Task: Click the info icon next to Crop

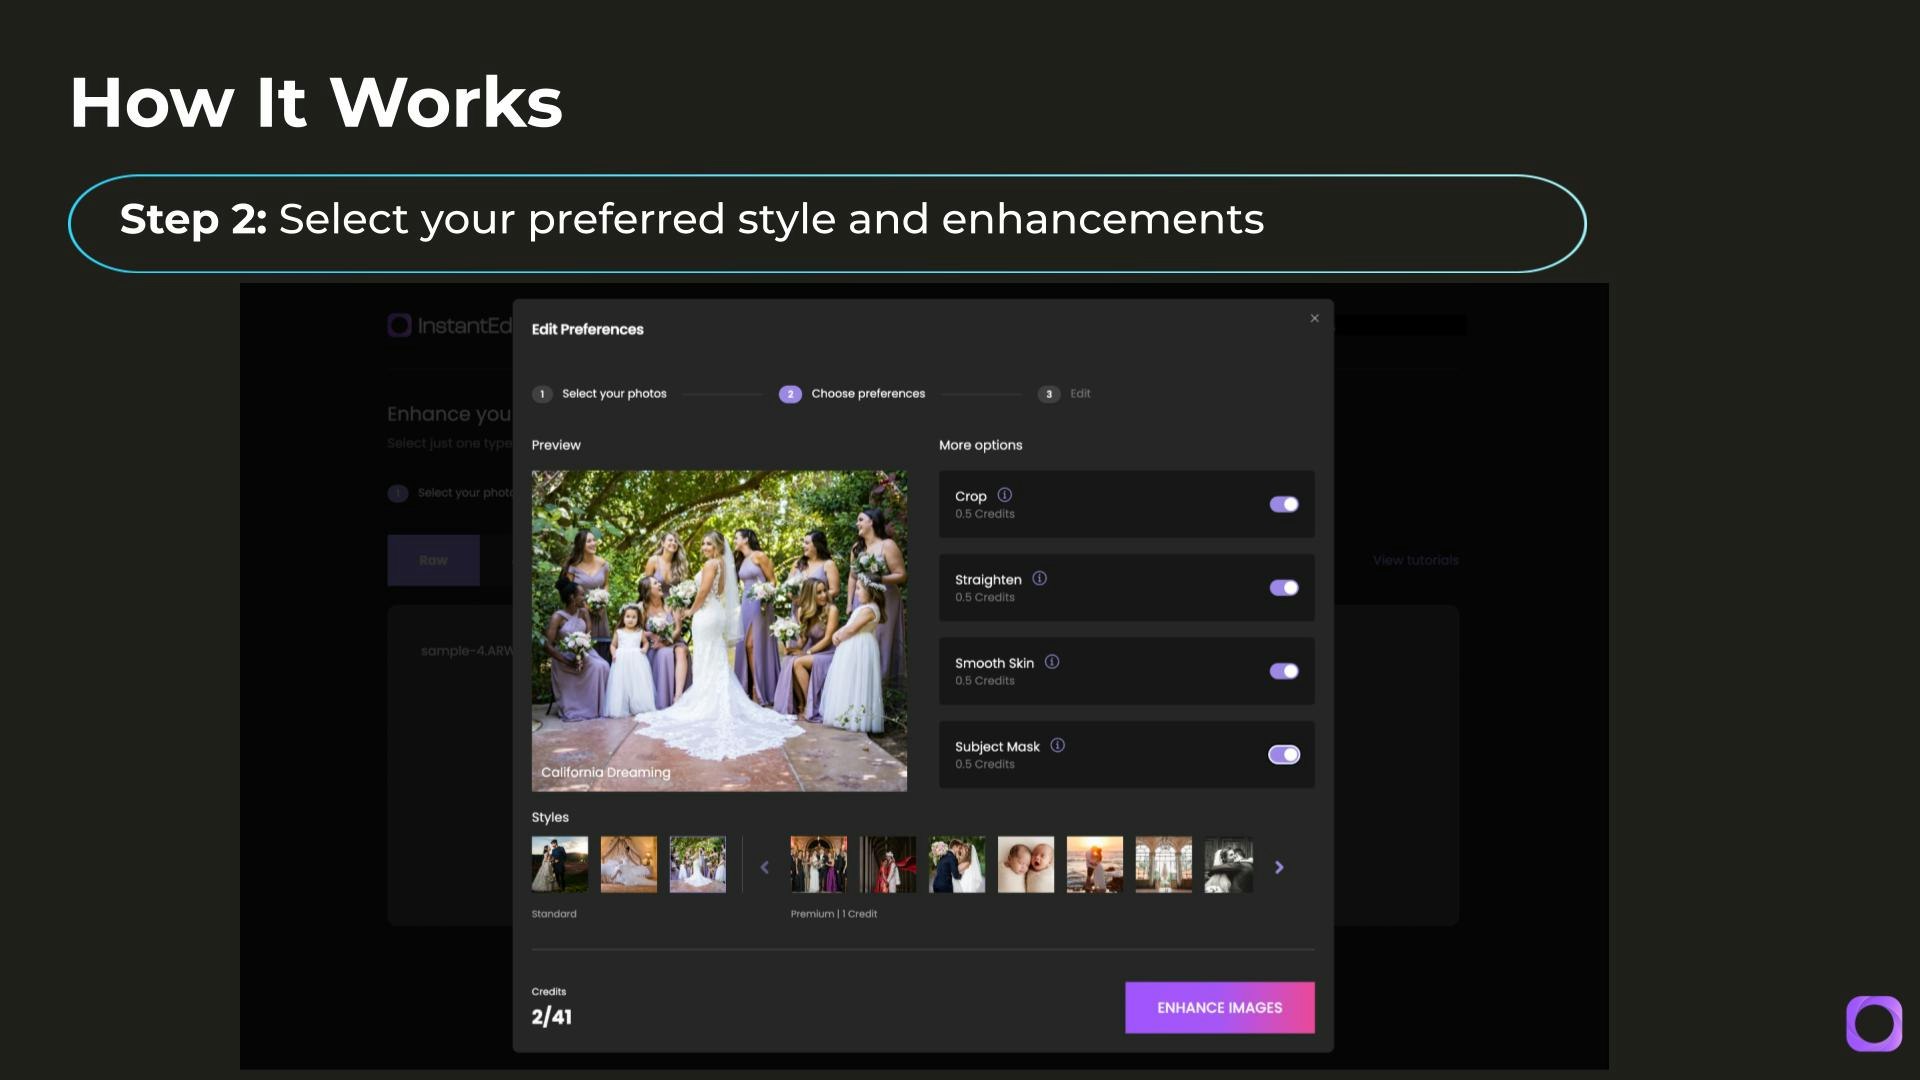Action: coord(1005,495)
